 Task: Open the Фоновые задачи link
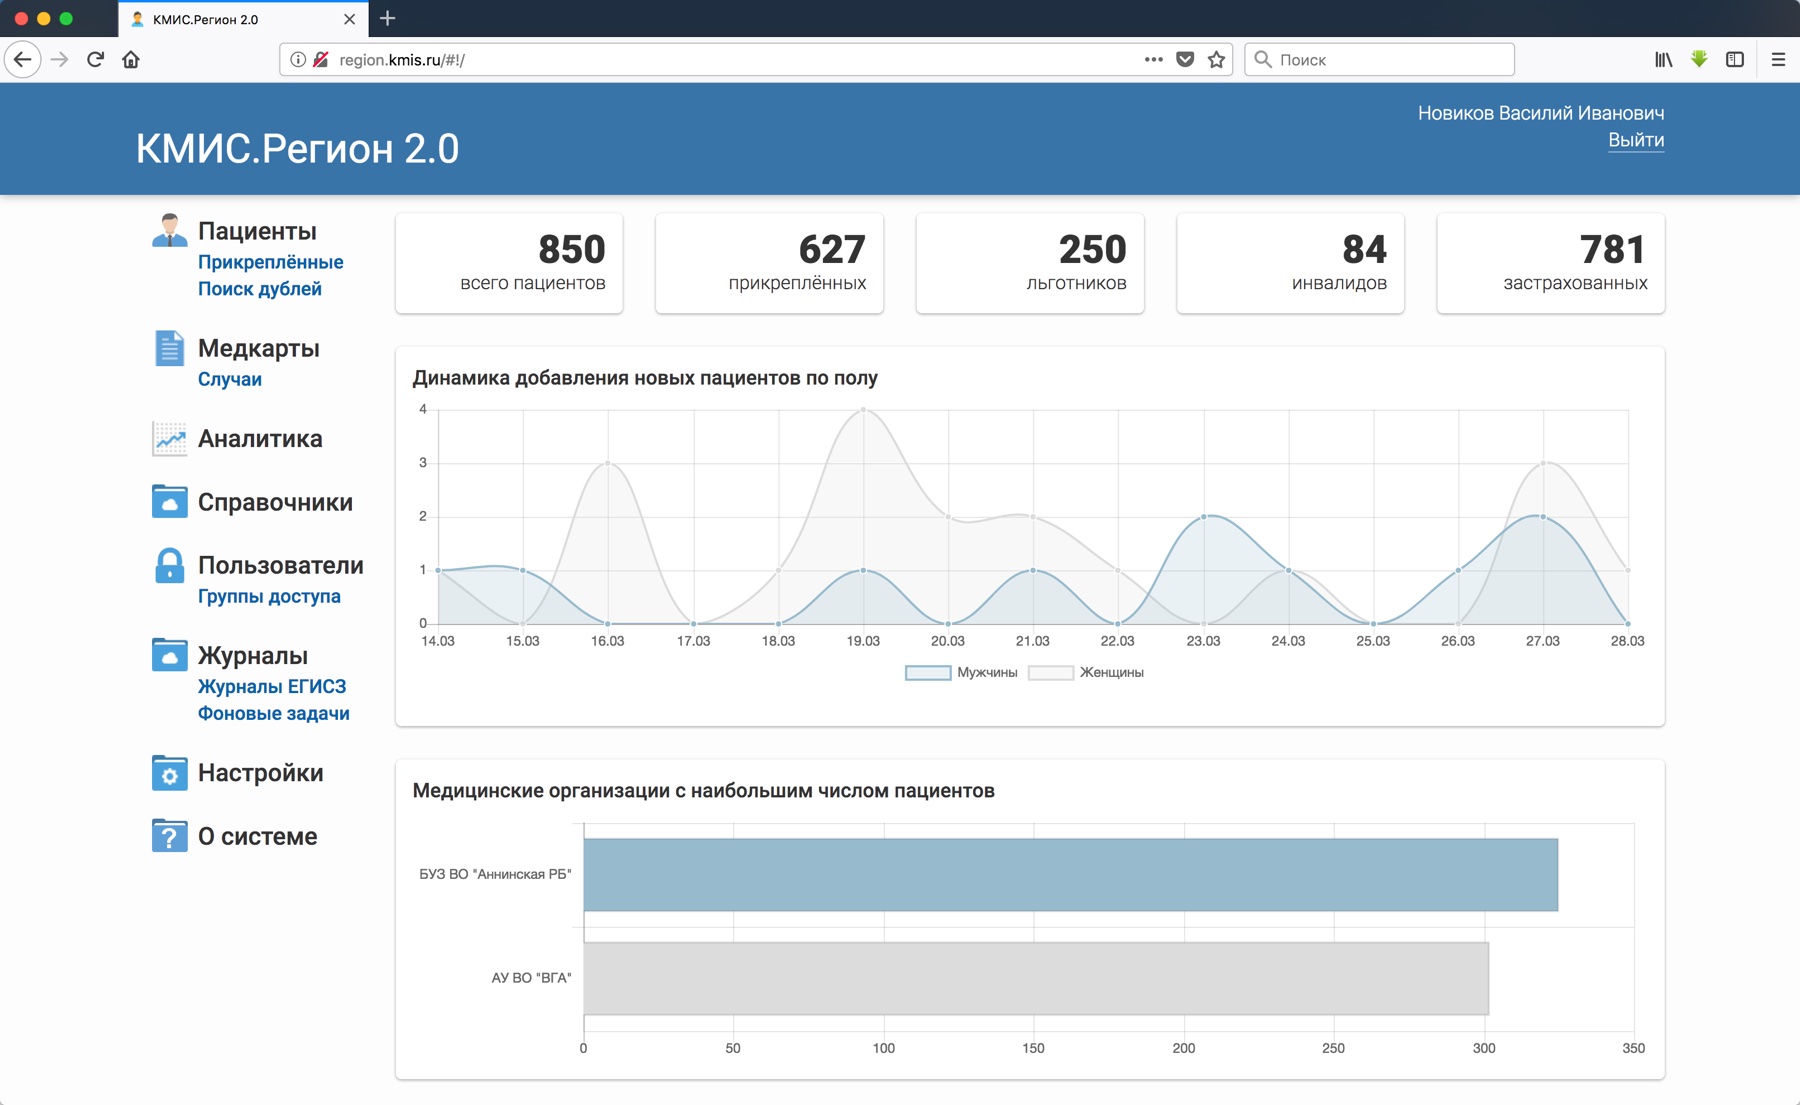pos(274,714)
